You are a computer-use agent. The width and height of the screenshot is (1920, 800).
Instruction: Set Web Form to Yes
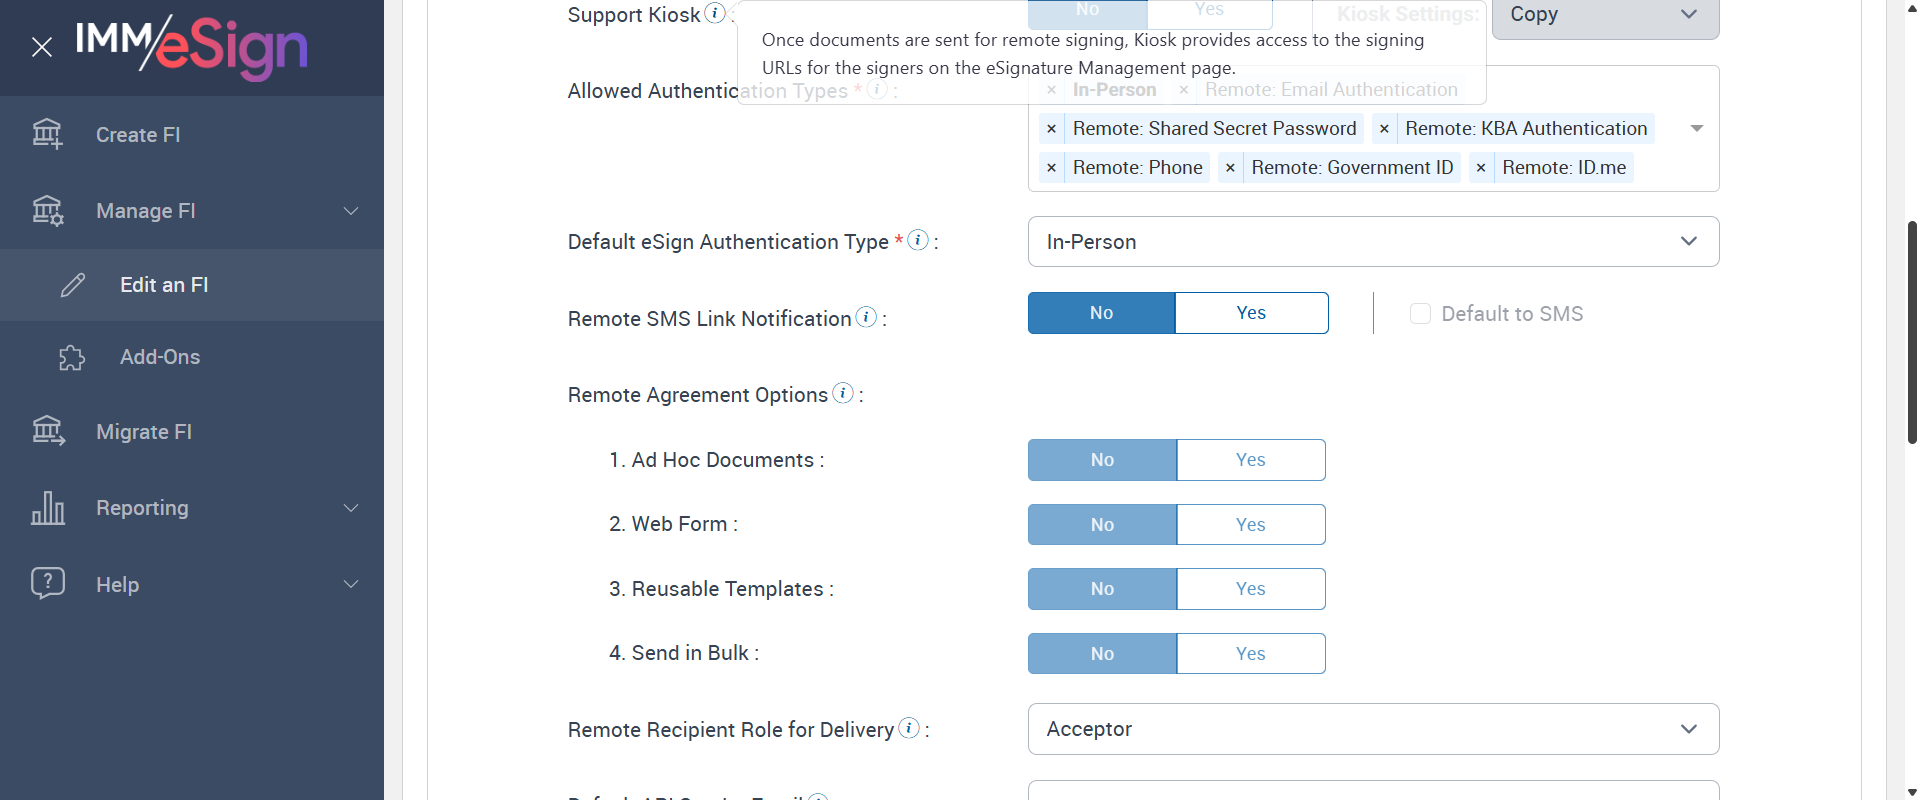pyautogui.click(x=1251, y=525)
